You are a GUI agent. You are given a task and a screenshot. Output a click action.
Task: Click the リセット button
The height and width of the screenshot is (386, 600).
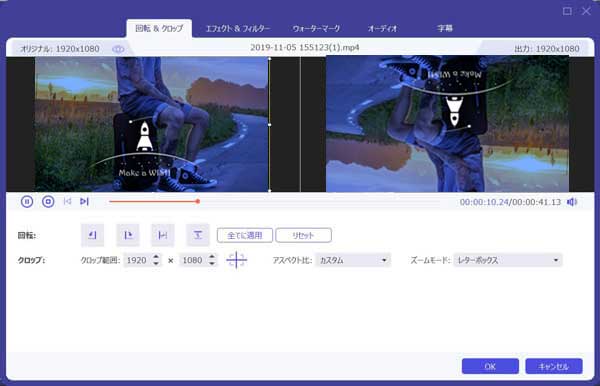tap(303, 235)
